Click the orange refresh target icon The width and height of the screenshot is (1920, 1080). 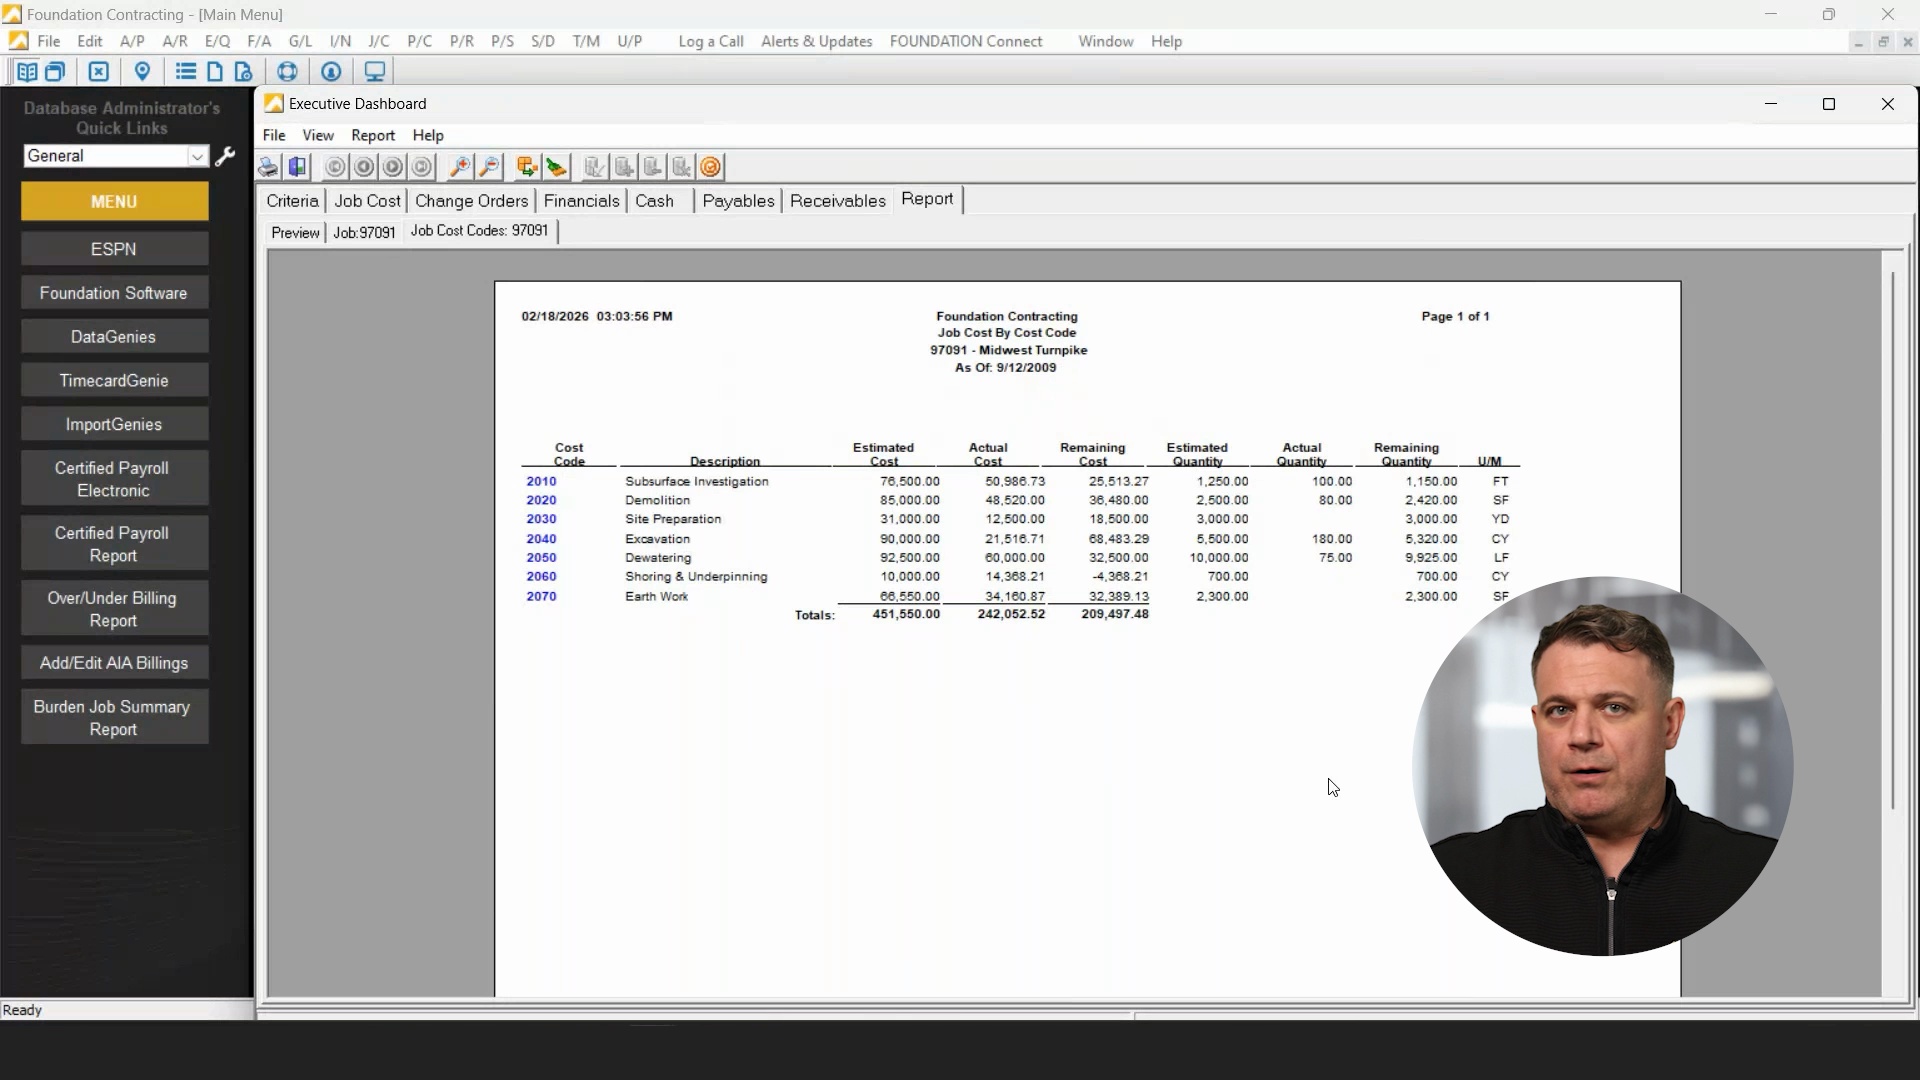[711, 167]
